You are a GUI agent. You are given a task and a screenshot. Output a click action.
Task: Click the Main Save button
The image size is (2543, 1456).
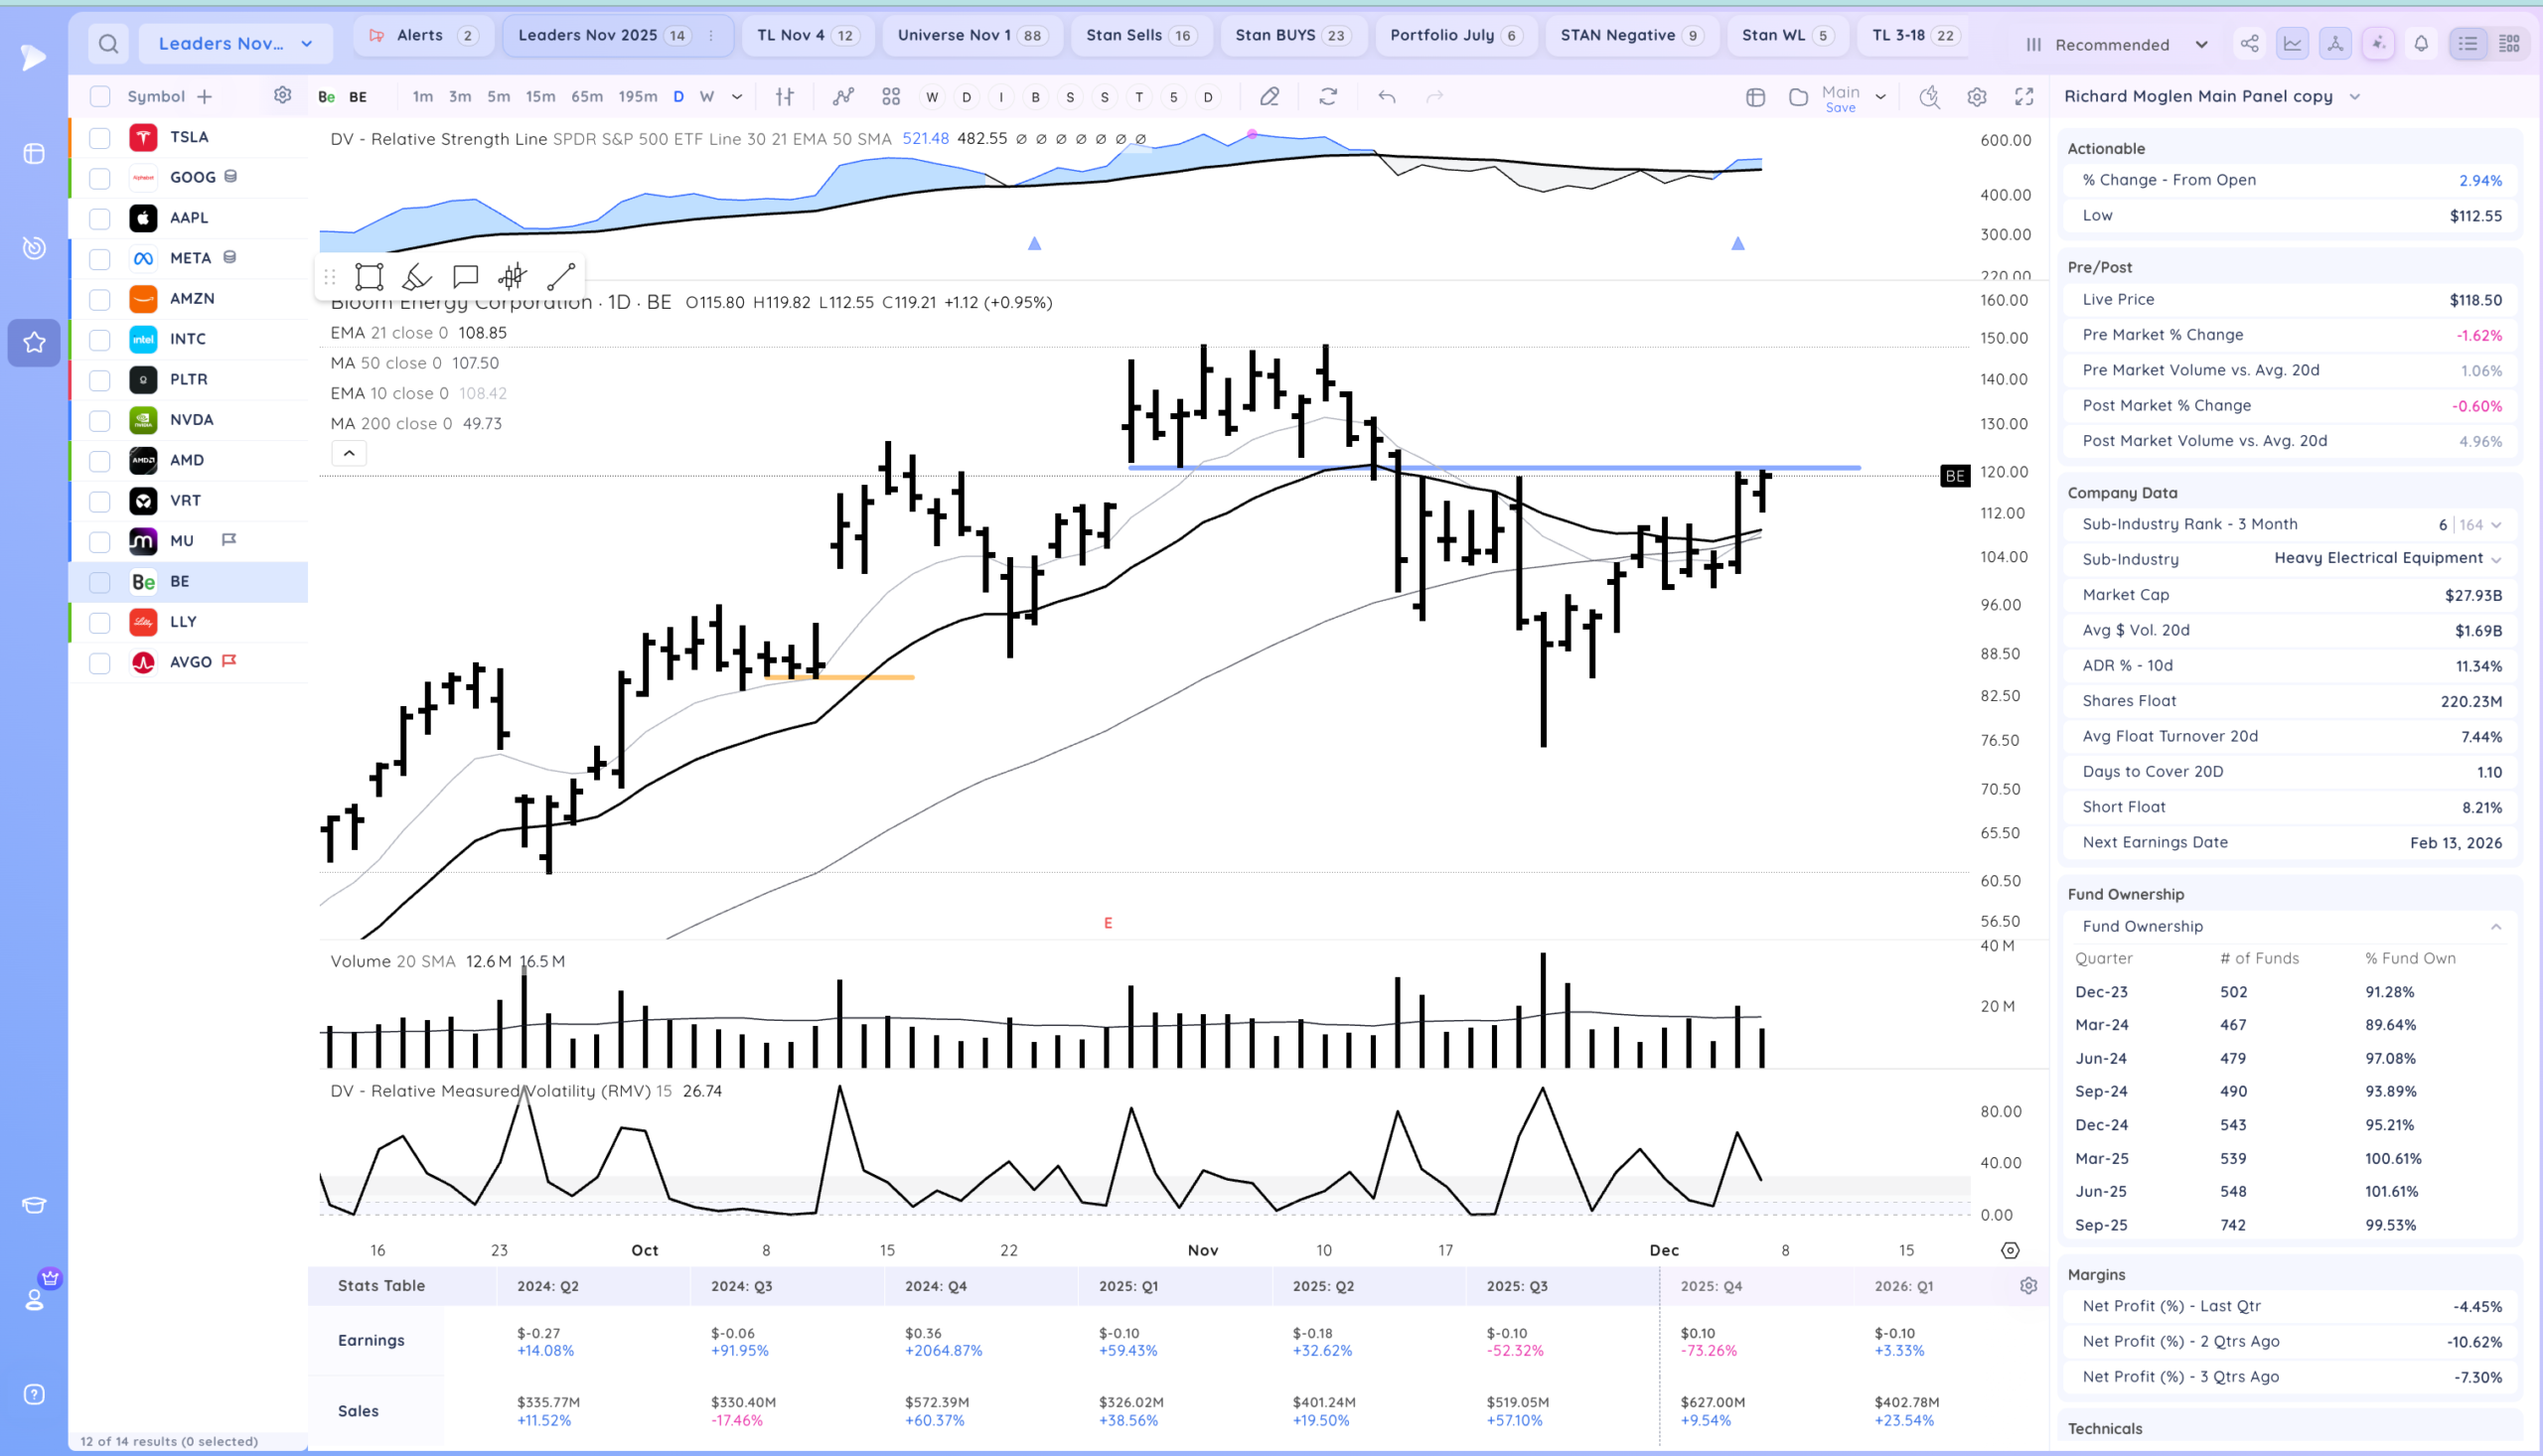[1840, 98]
